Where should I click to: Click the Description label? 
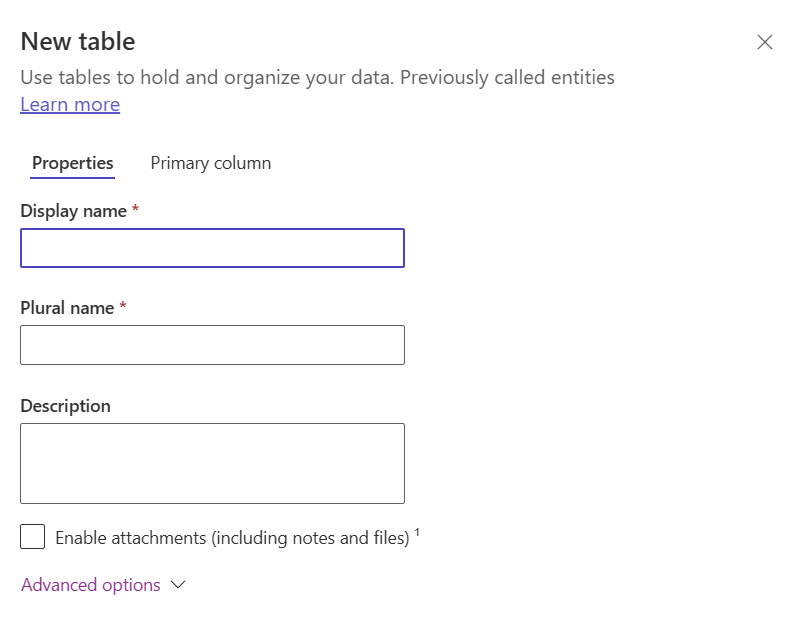66,406
